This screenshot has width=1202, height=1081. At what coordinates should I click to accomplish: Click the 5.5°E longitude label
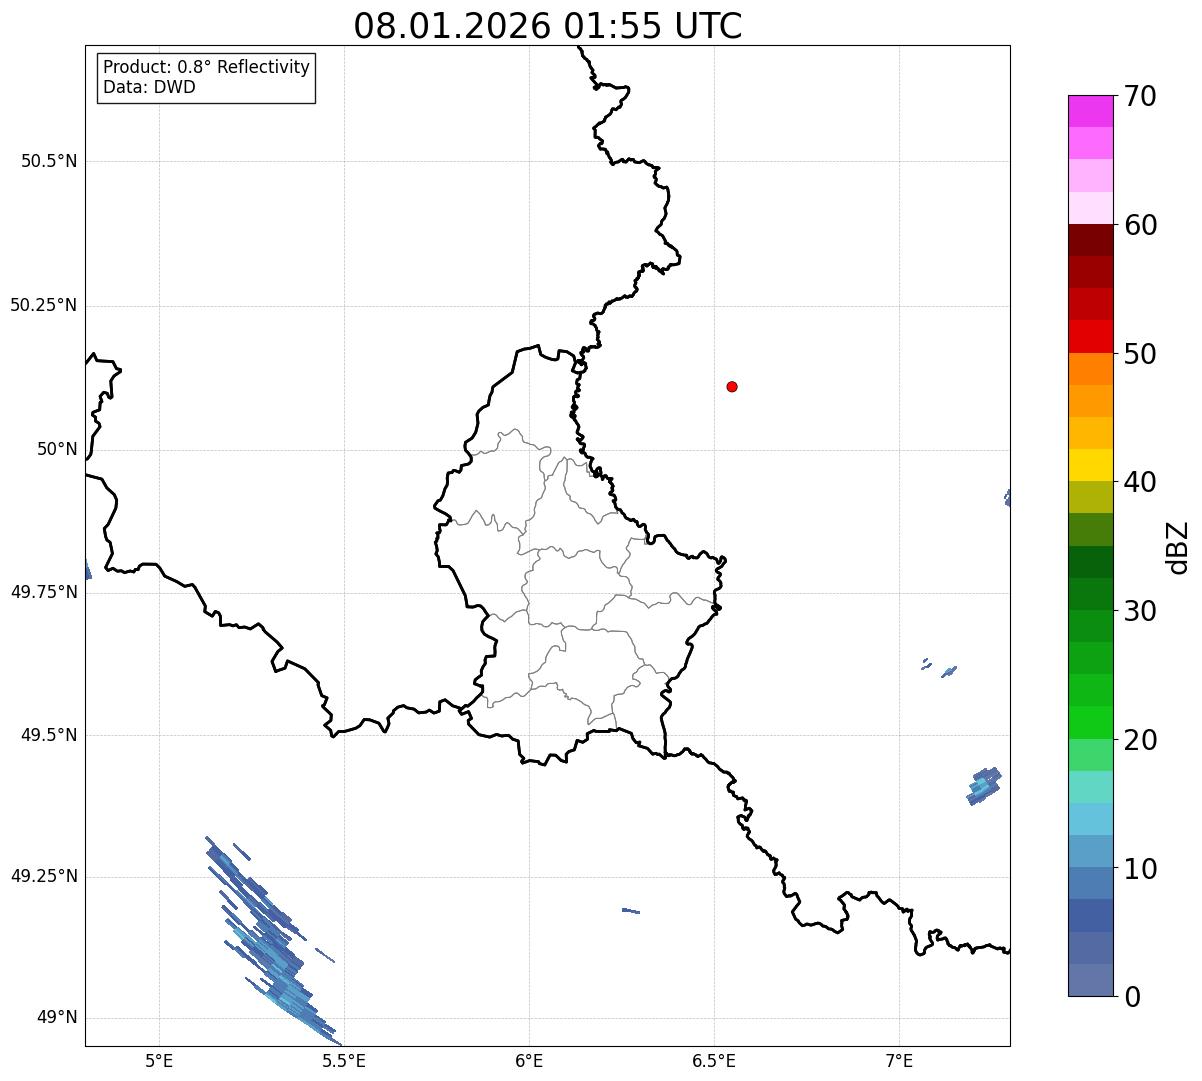[344, 1060]
